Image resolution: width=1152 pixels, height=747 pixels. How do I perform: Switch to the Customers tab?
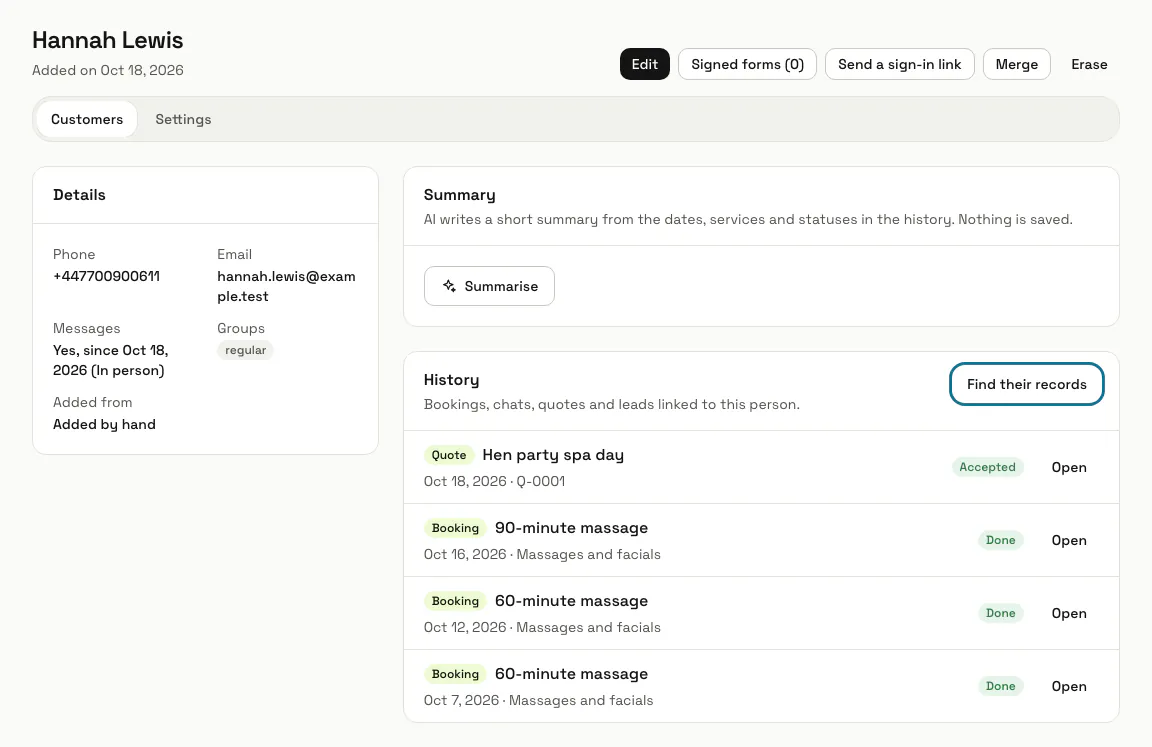tap(87, 119)
